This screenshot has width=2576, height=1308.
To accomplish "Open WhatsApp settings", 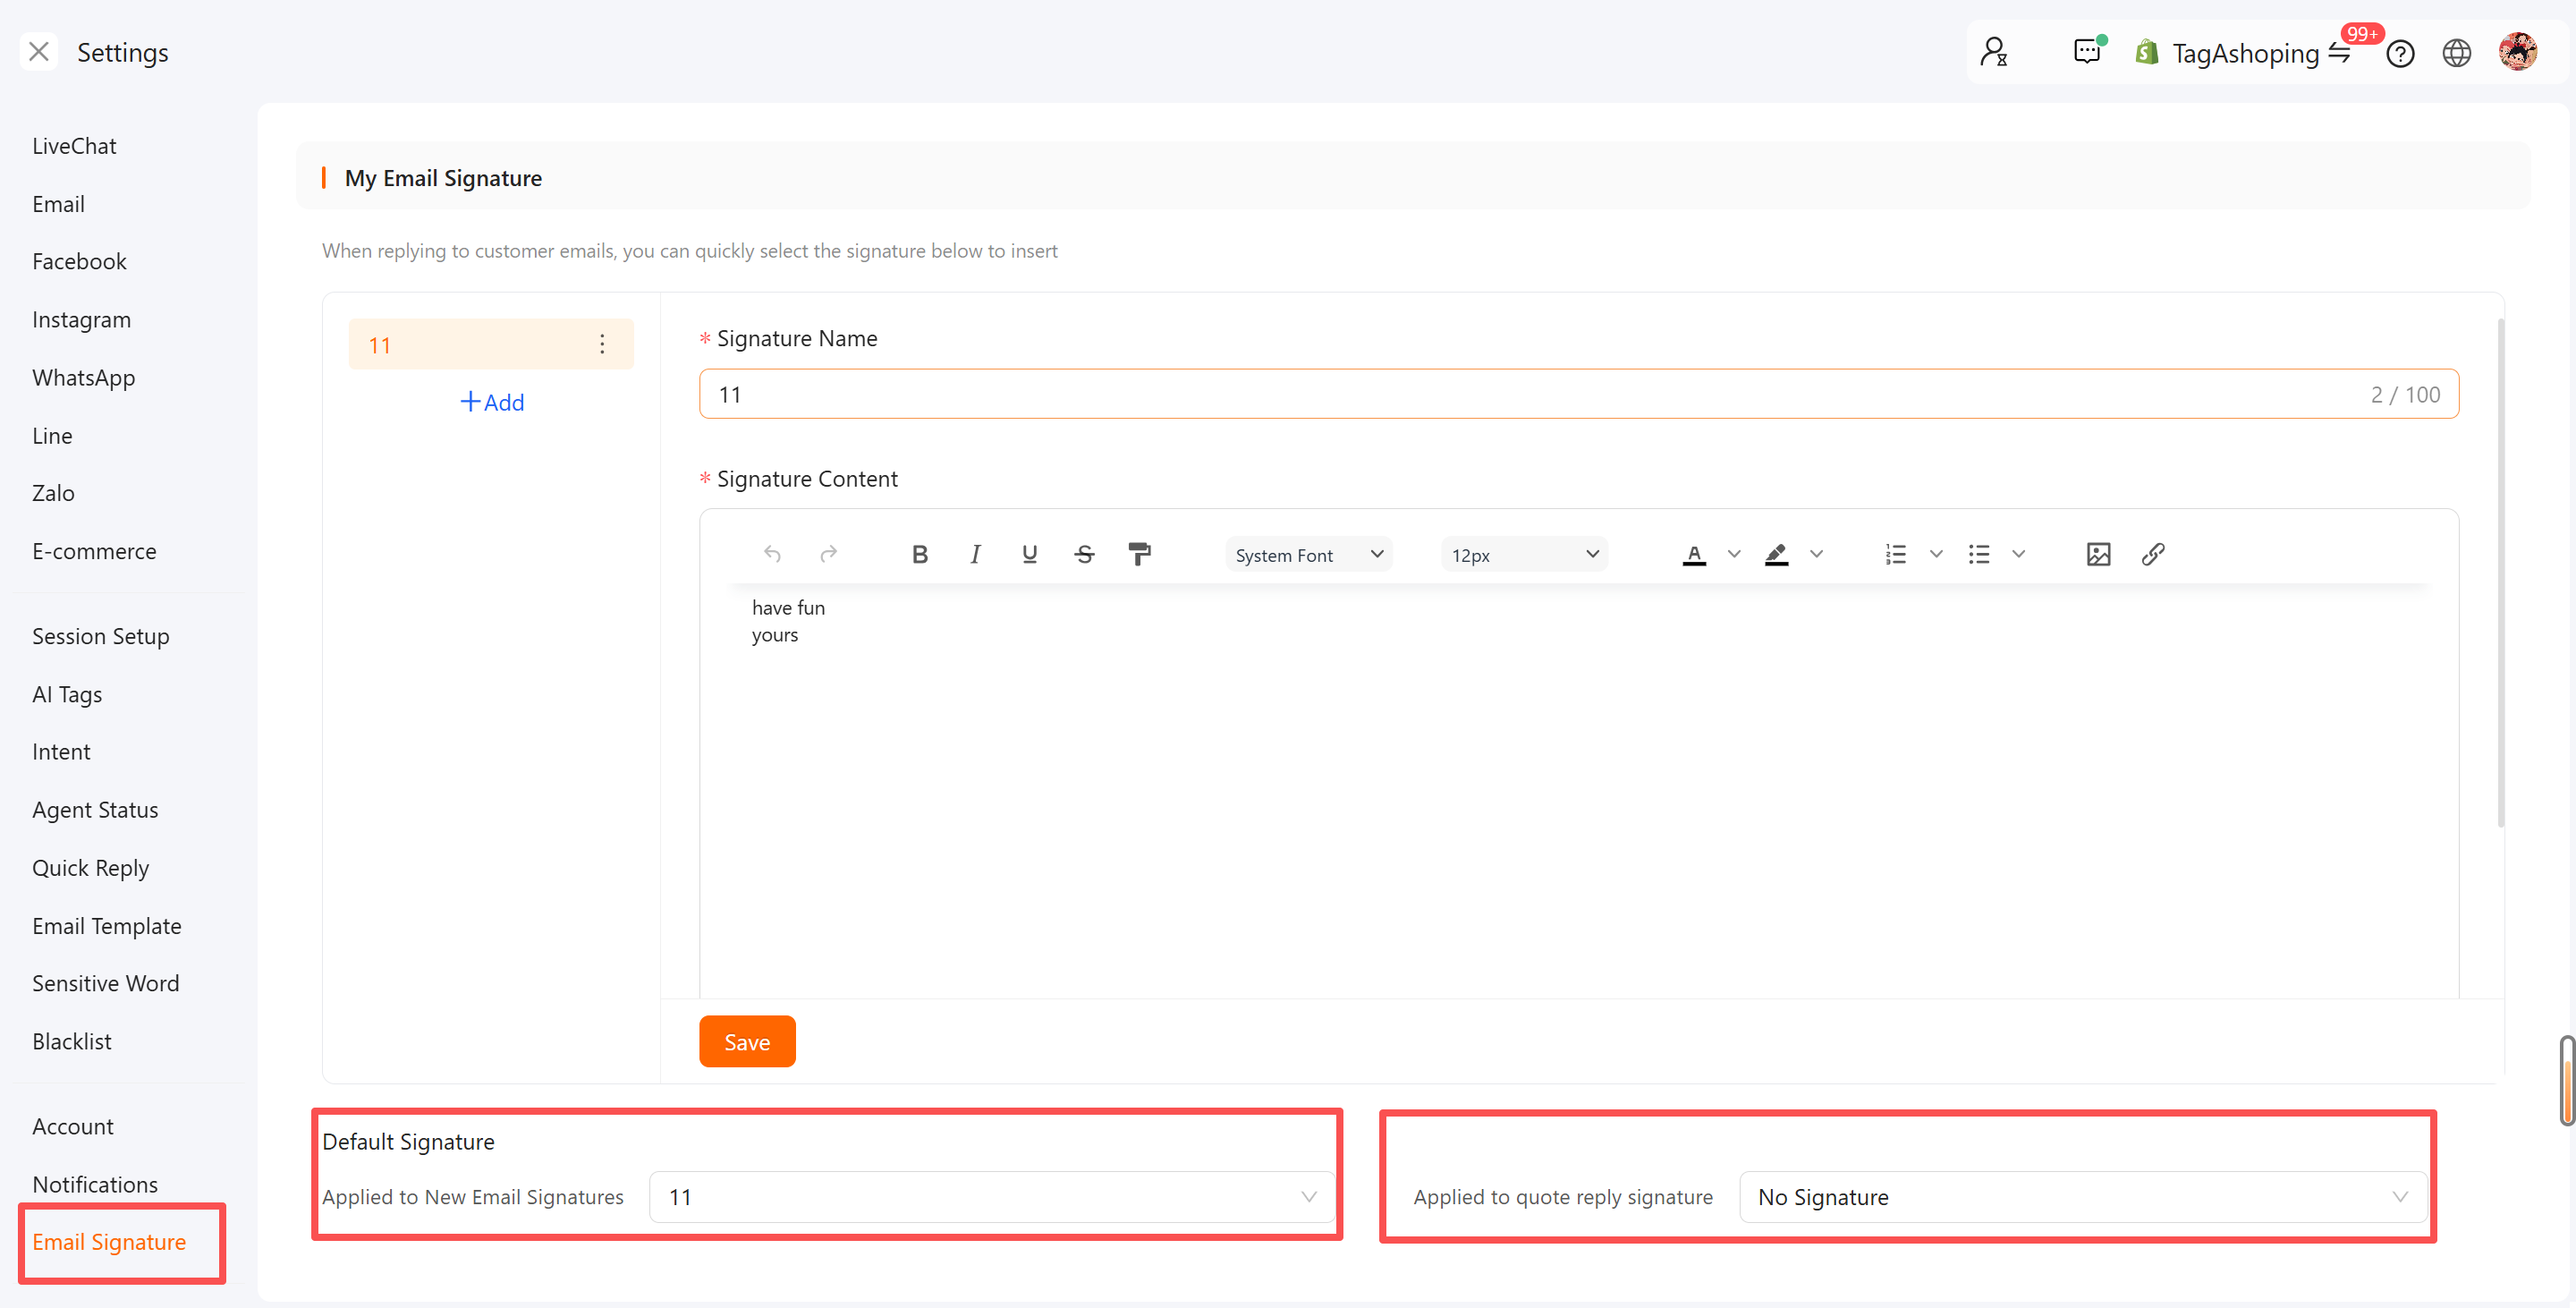I will click(x=83, y=378).
